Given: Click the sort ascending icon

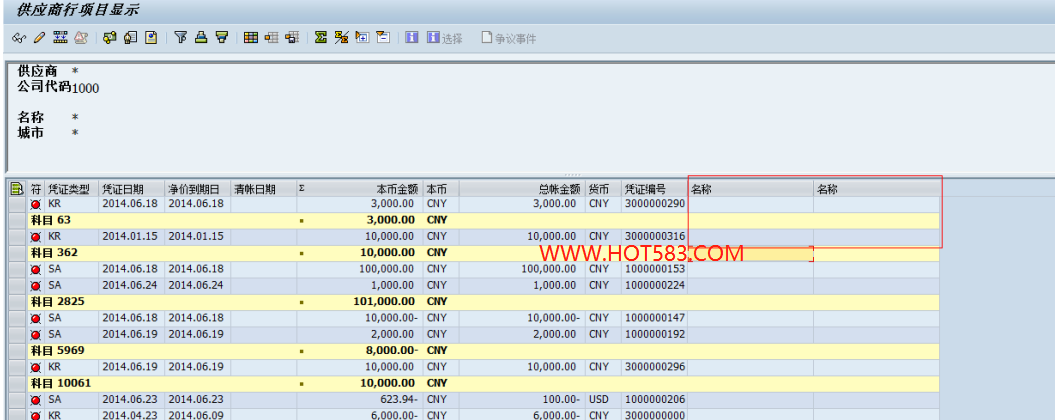Looking at the screenshot, I should [x=201, y=38].
